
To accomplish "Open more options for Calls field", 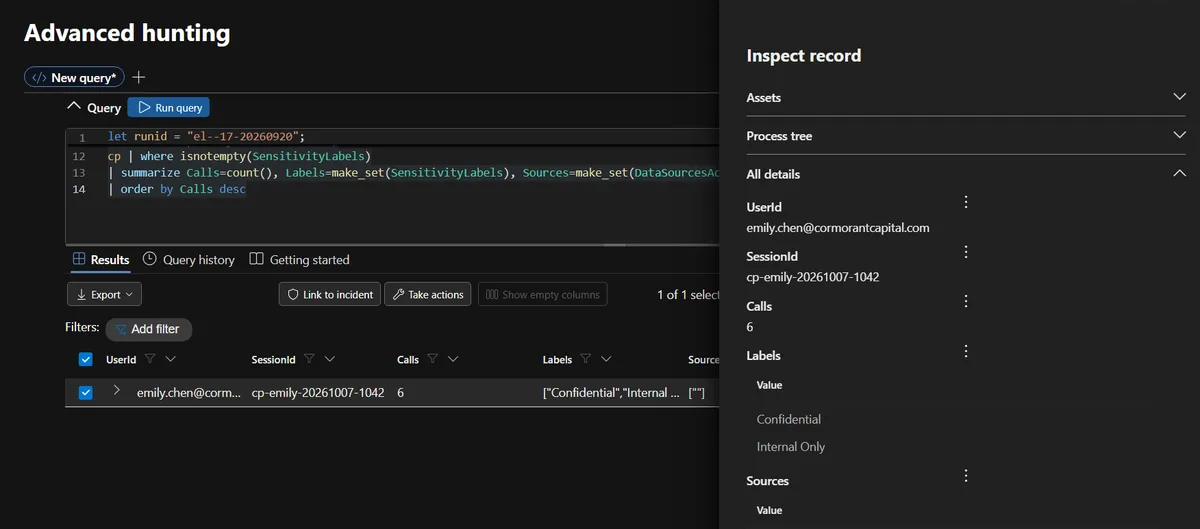I will pyautogui.click(x=966, y=301).
